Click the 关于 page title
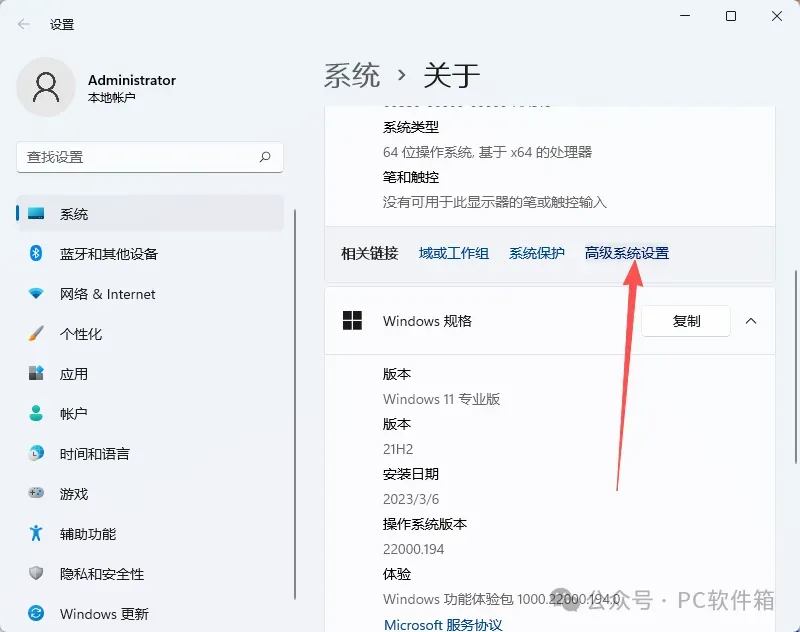The width and height of the screenshot is (800, 632). [x=452, y=75]
